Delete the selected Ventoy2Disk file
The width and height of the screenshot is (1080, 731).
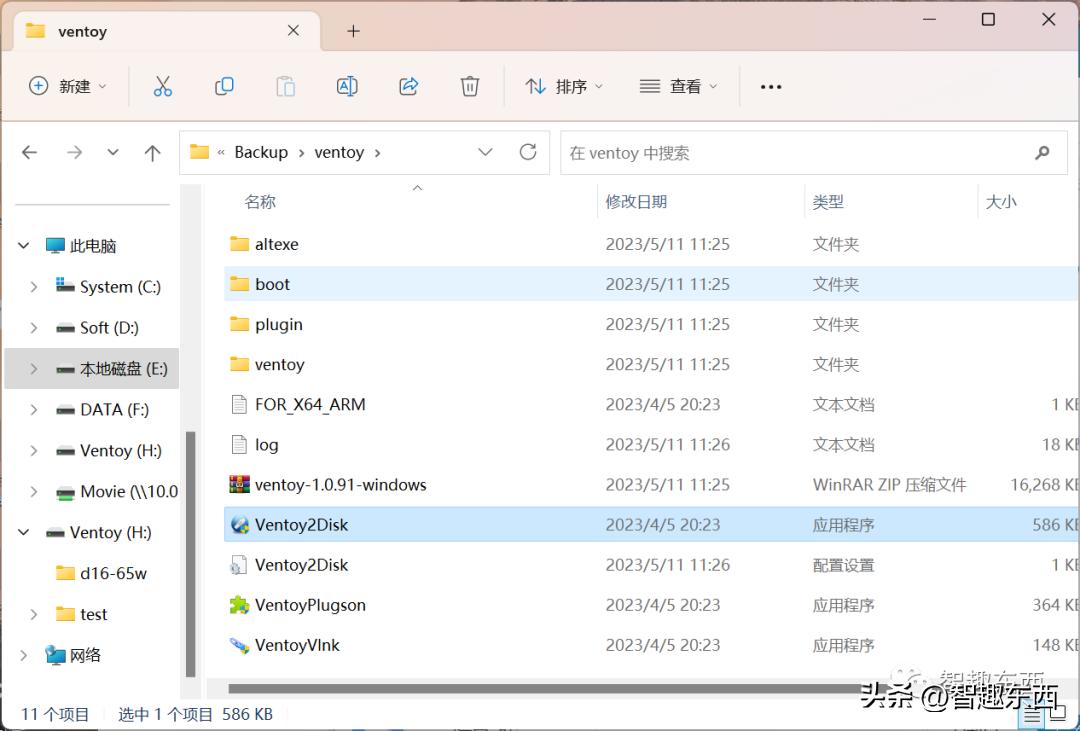469,86
